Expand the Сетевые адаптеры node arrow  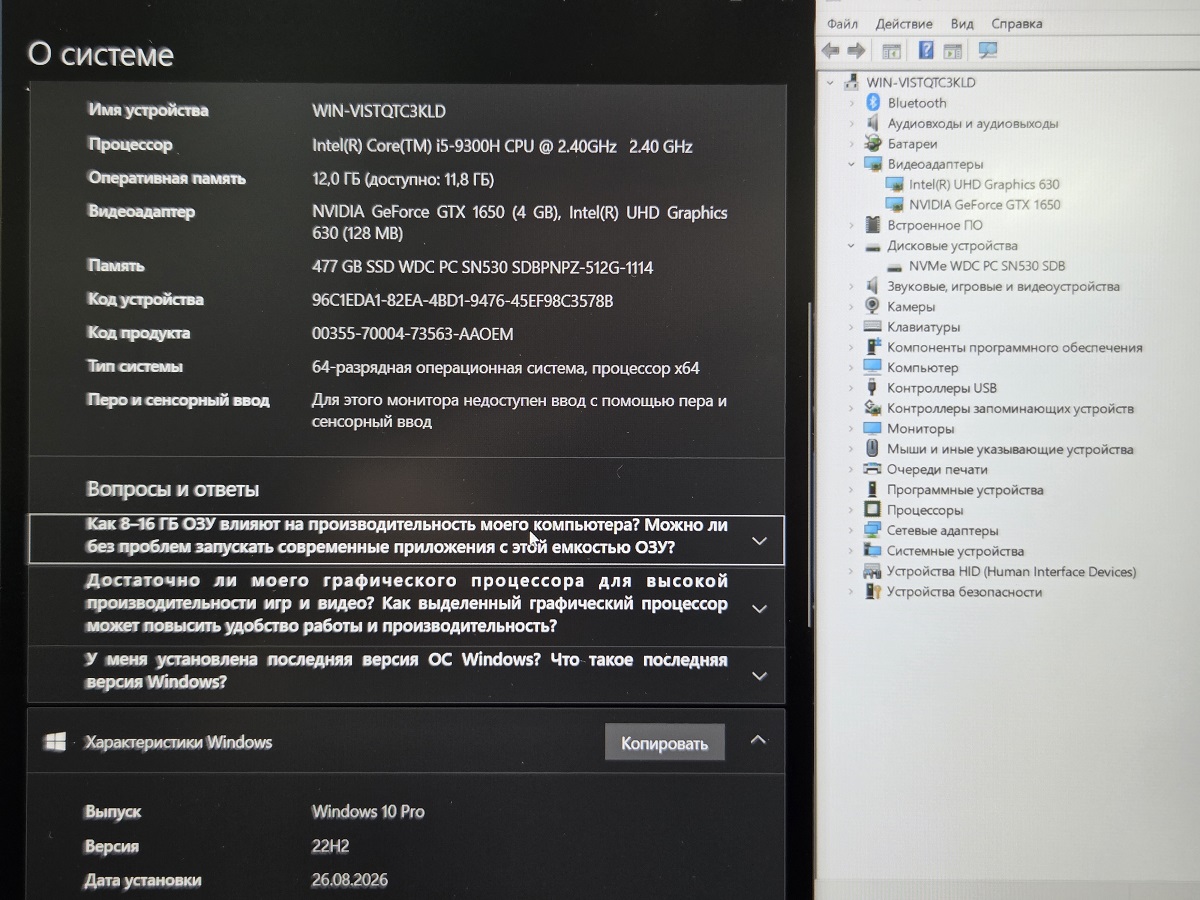pos(851,531)
